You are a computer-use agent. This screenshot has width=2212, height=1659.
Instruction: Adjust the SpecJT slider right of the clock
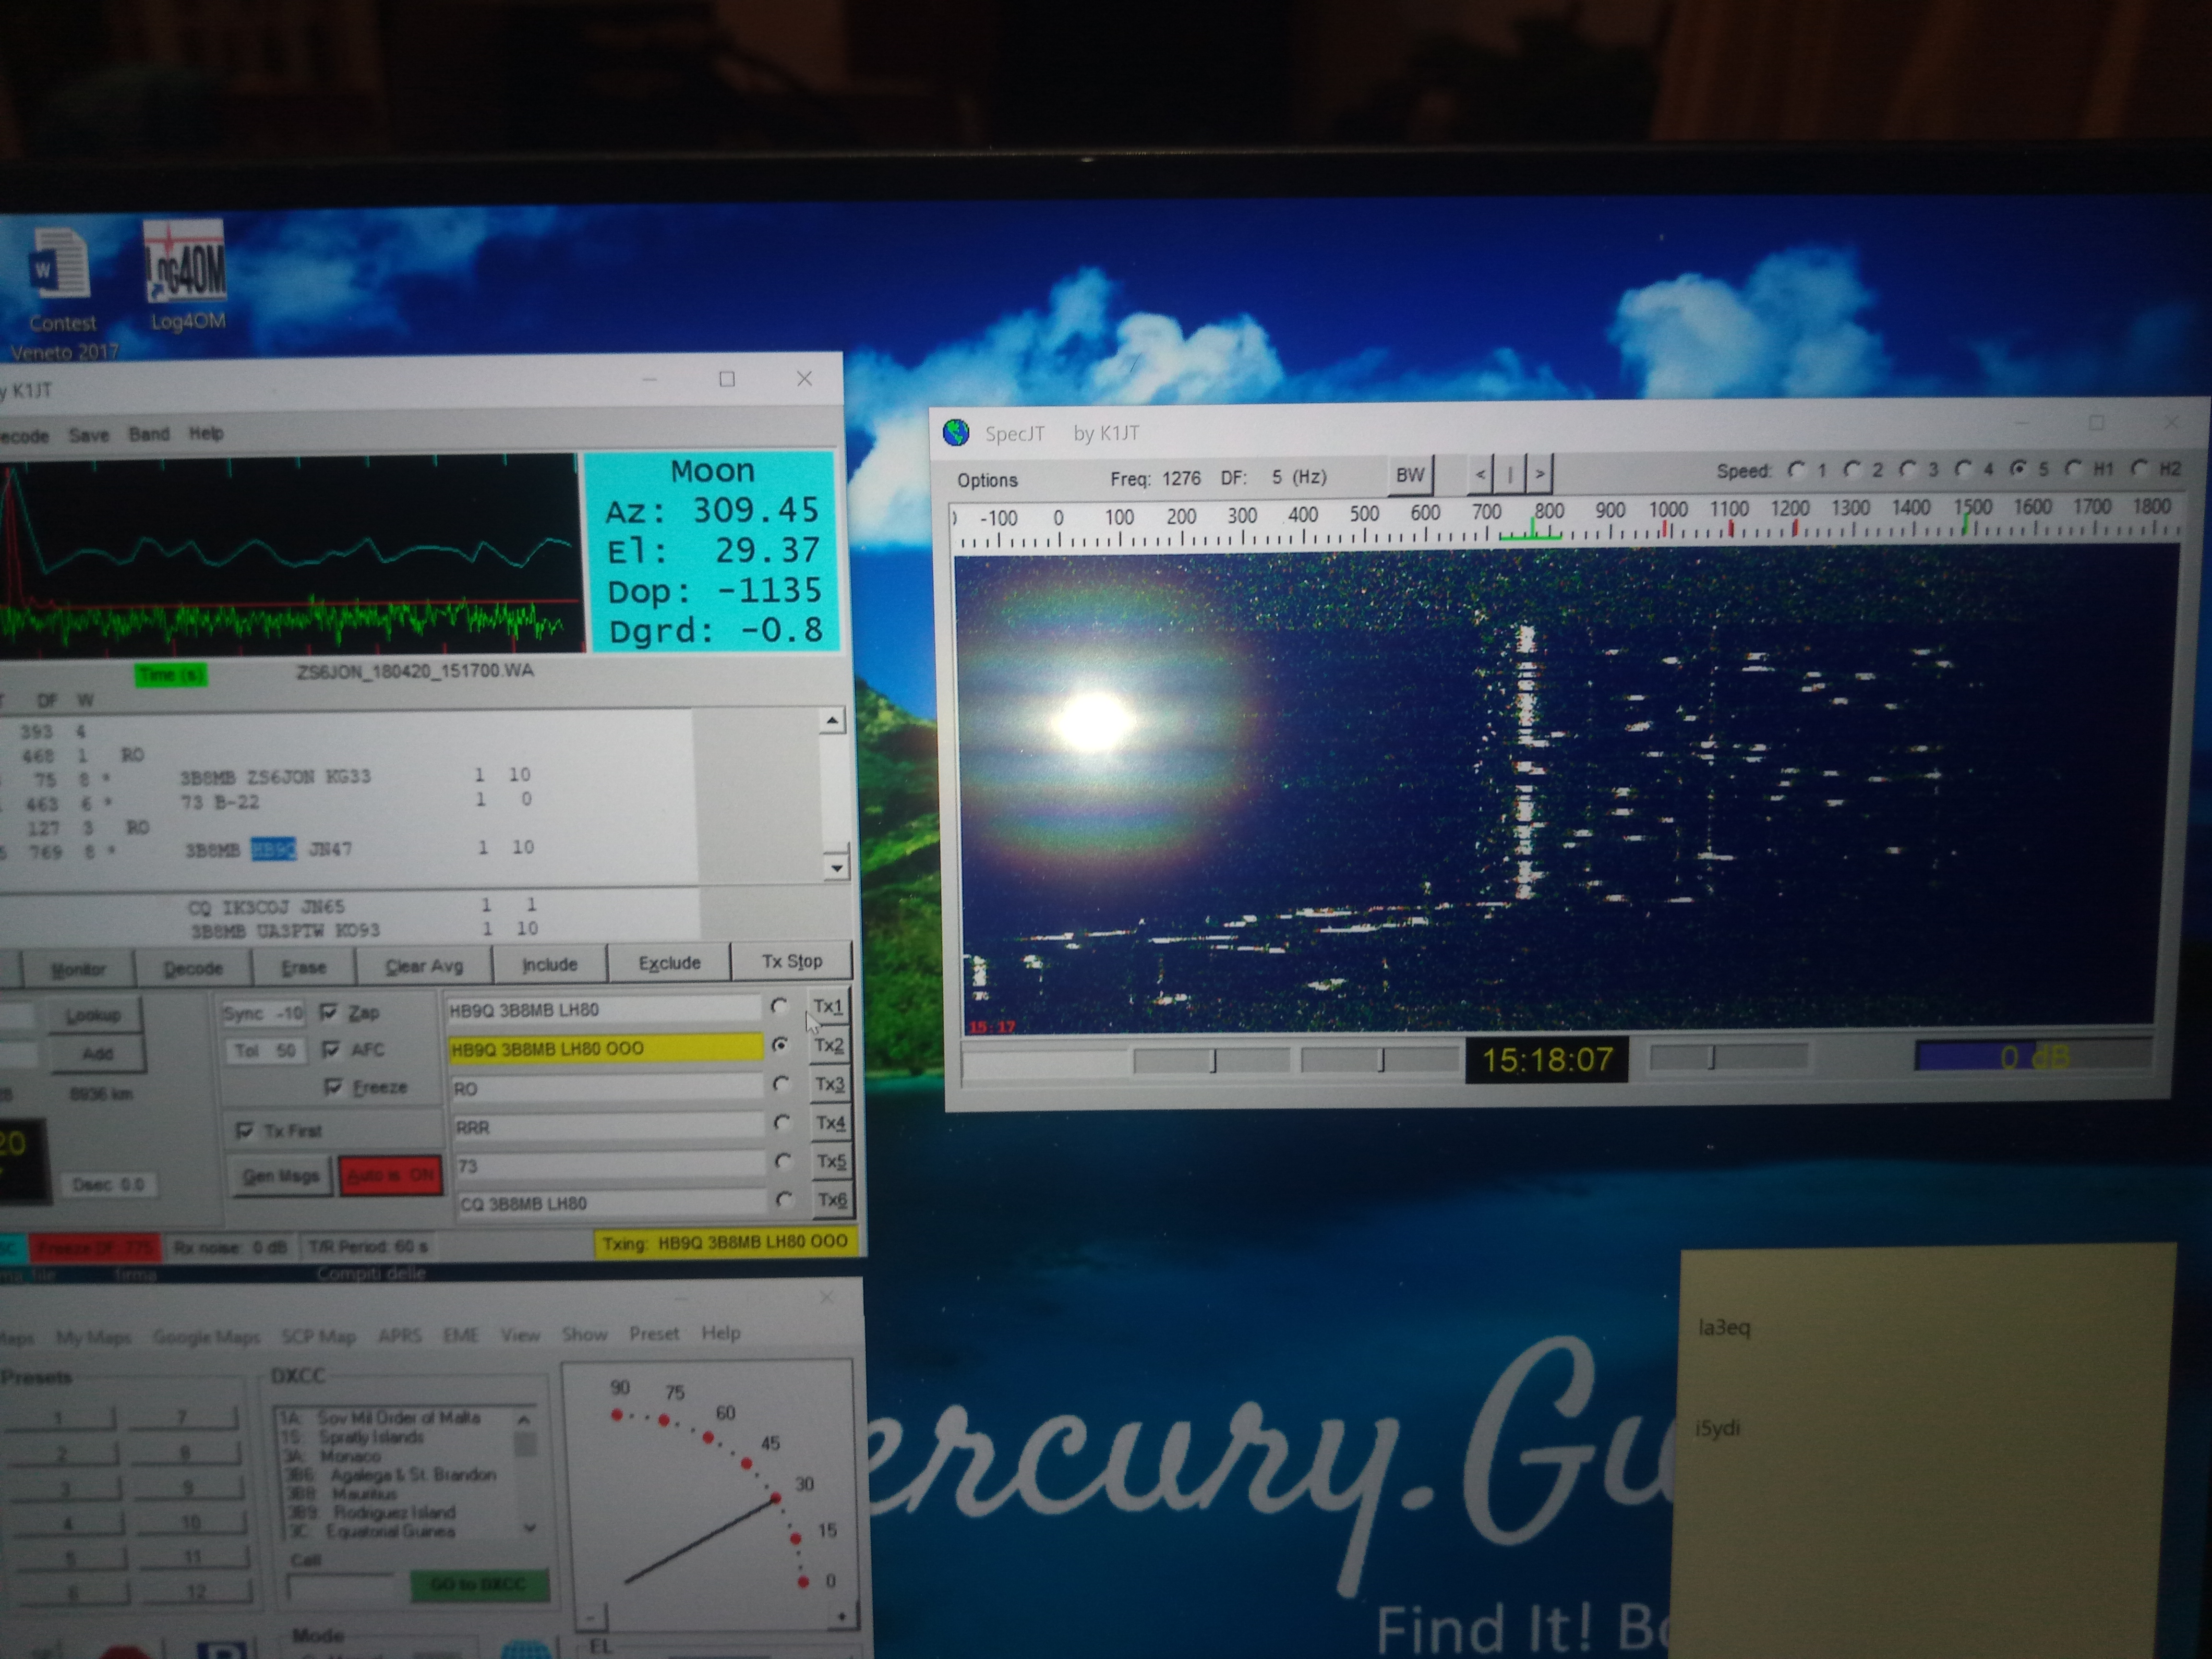pos(1728,1056)
